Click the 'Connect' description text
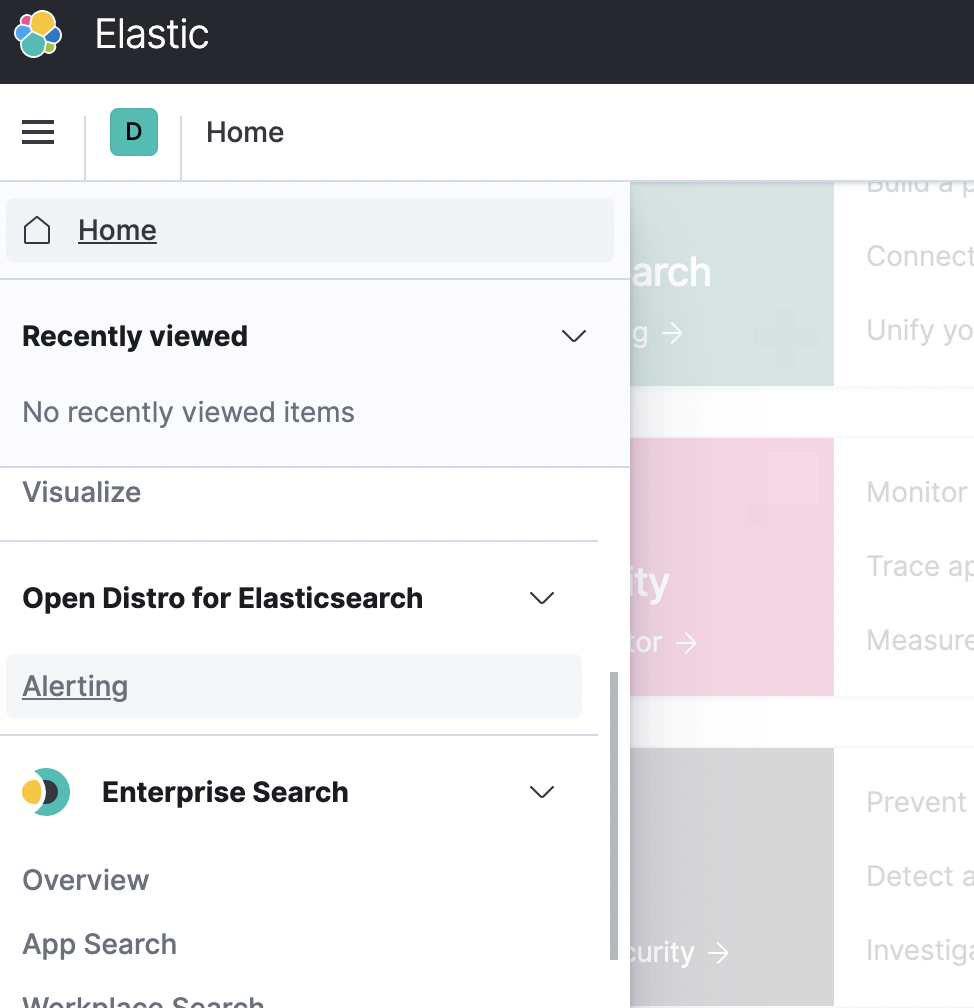The width and height of the screenshot is (974, 1008). (x=920, y=256)
